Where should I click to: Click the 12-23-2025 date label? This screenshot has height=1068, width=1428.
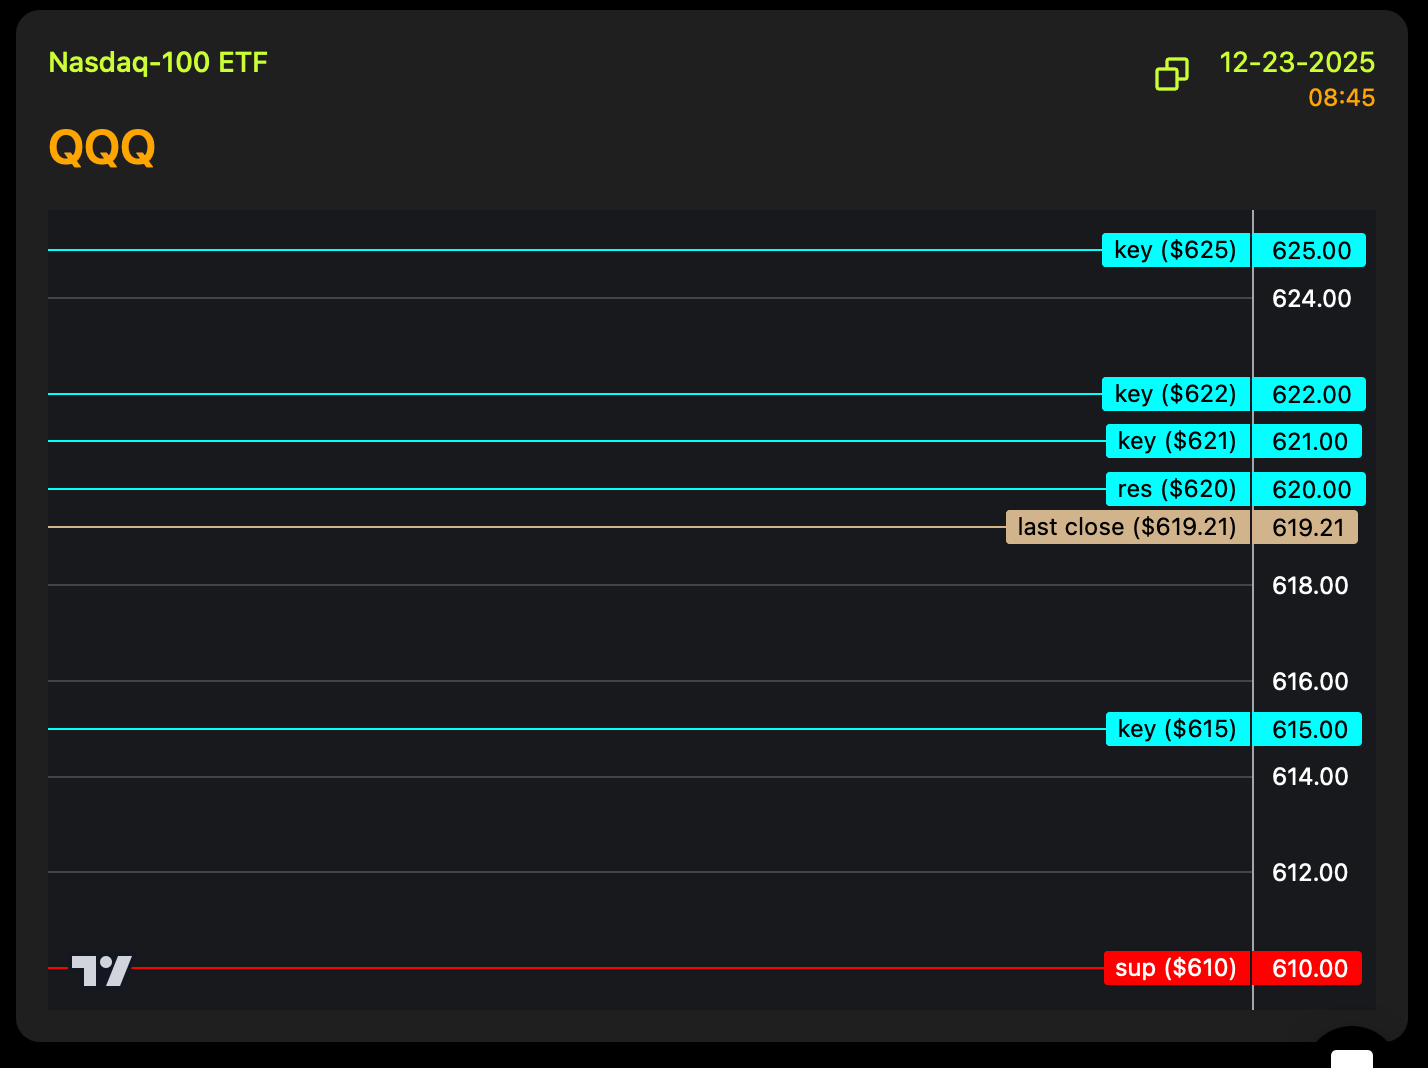tap(1297, 63)
